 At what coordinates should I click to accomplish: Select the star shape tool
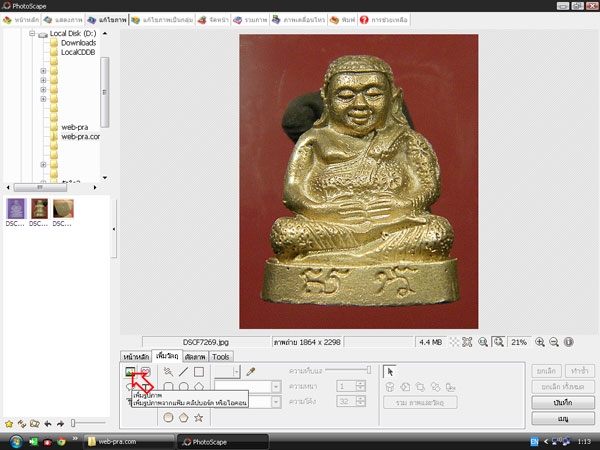click(199, 417)
